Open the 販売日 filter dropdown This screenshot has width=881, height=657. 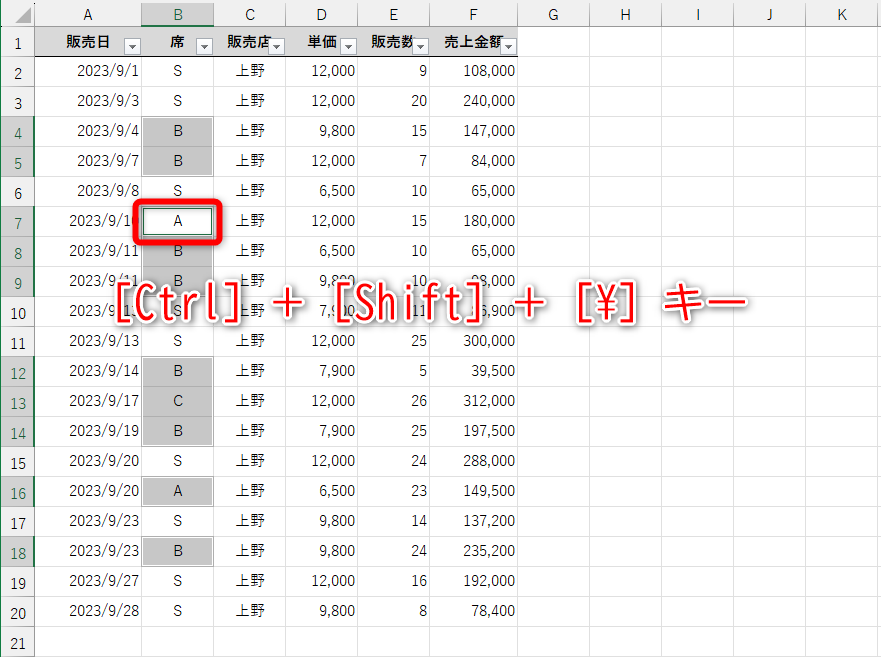tap(131, 47)
